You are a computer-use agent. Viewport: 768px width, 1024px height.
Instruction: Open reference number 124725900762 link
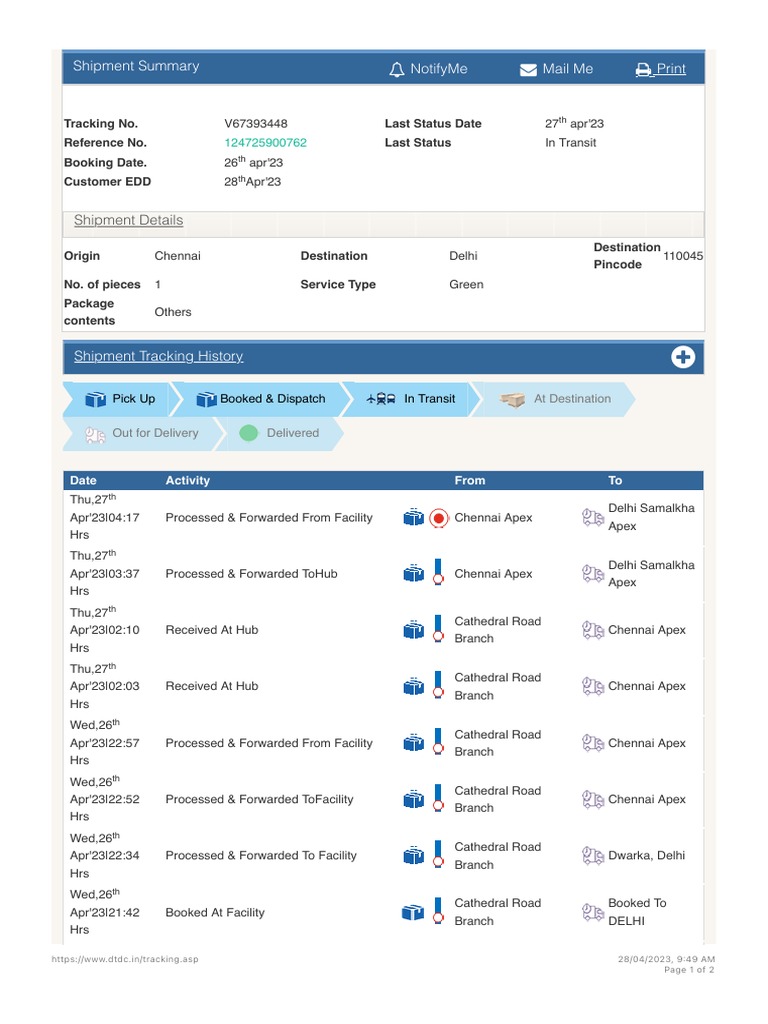[x=265, y=143]
